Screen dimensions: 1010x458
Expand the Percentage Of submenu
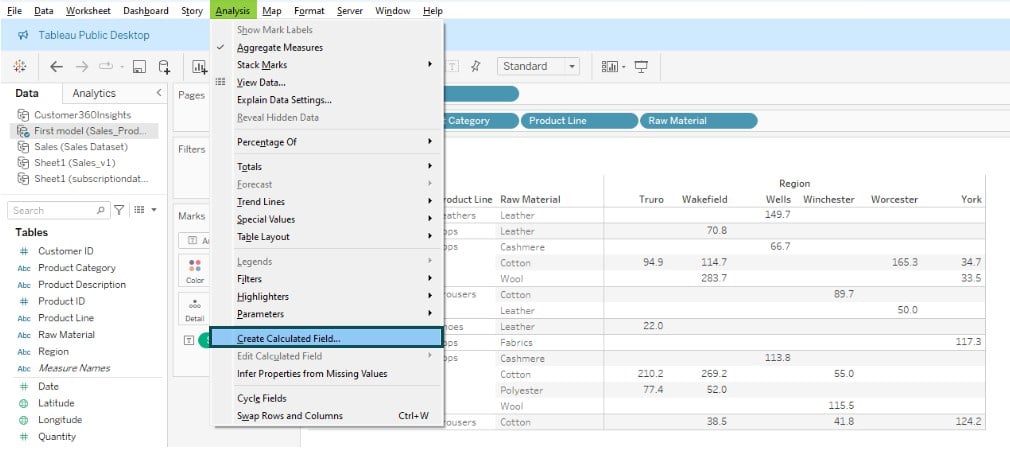click(x=327, y=142)
